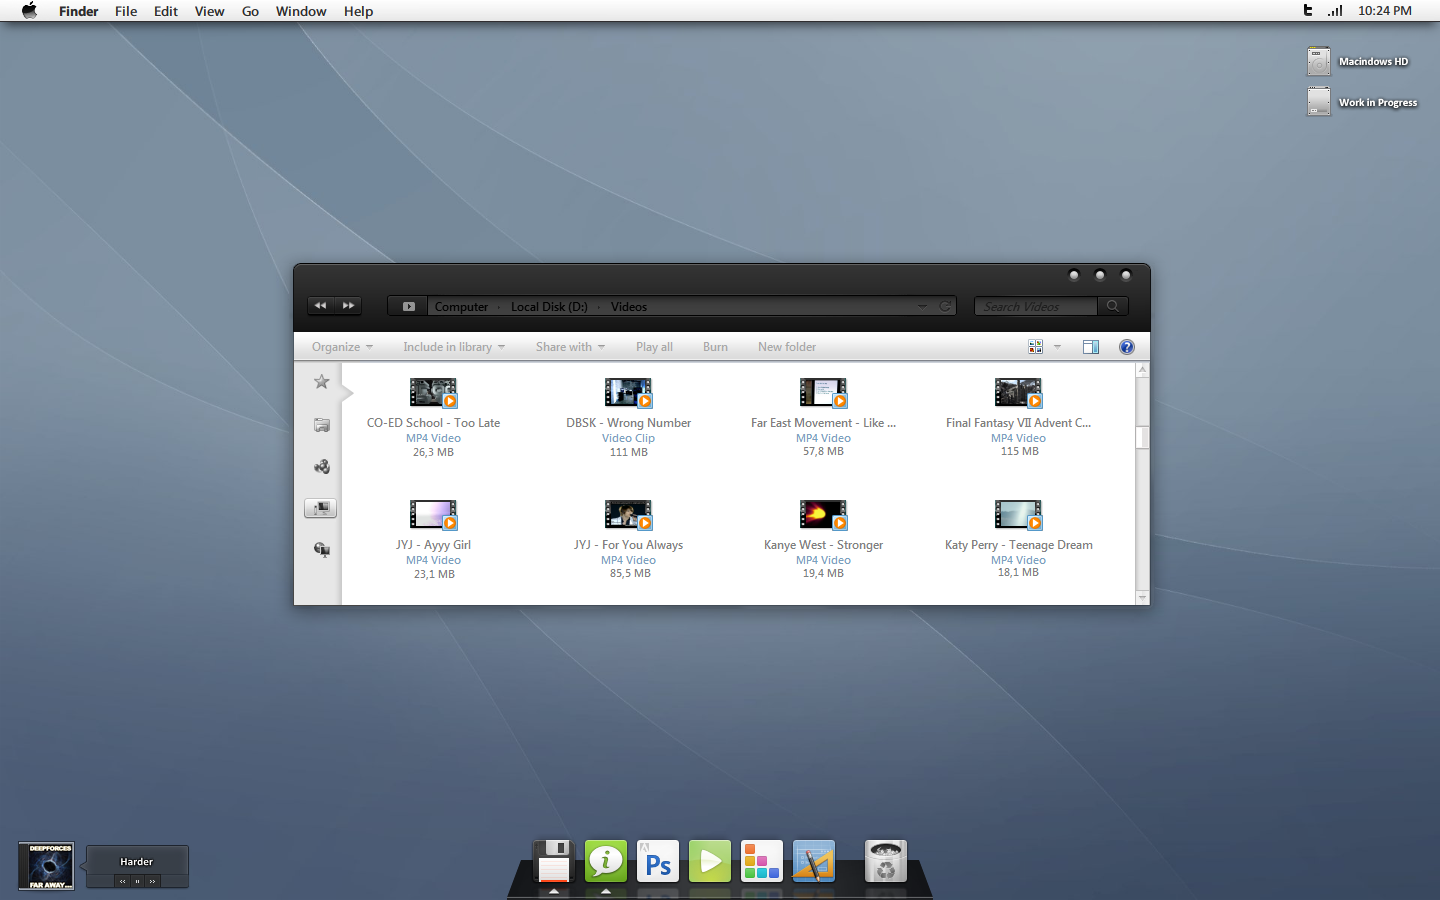Screen dimensions: 1440x900
Task: Select JYJ - Ayyy Girl video
Action: tap(433, 539)
